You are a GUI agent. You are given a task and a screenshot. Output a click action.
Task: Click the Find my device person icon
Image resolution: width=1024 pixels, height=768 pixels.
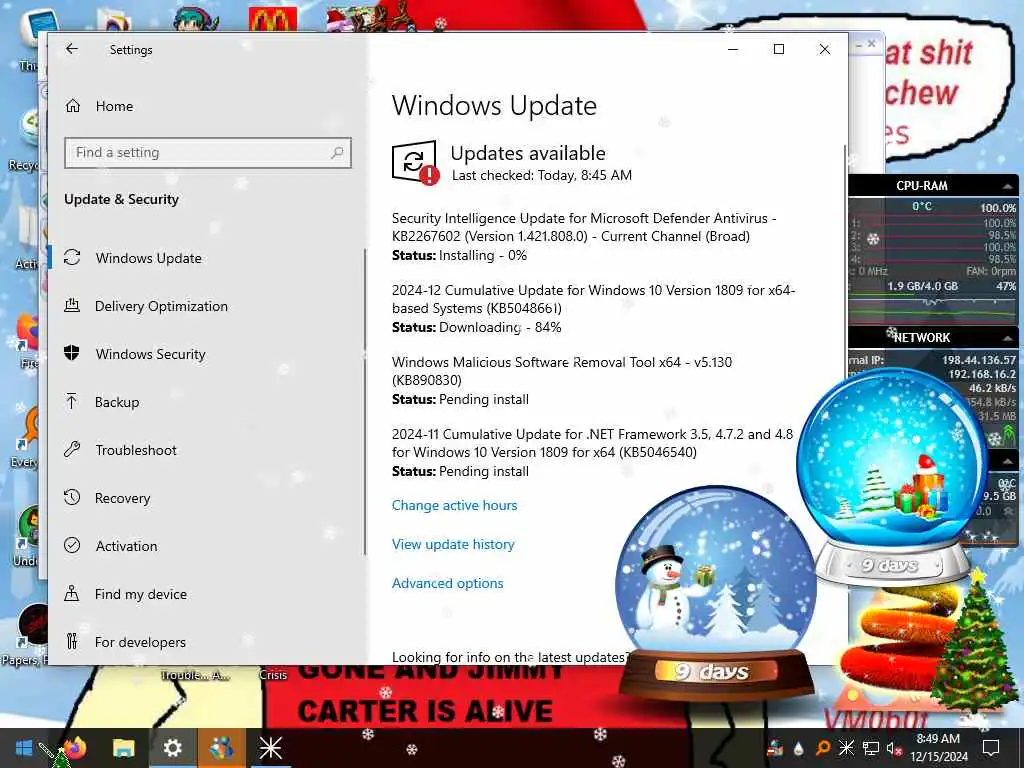click(72, 593)
